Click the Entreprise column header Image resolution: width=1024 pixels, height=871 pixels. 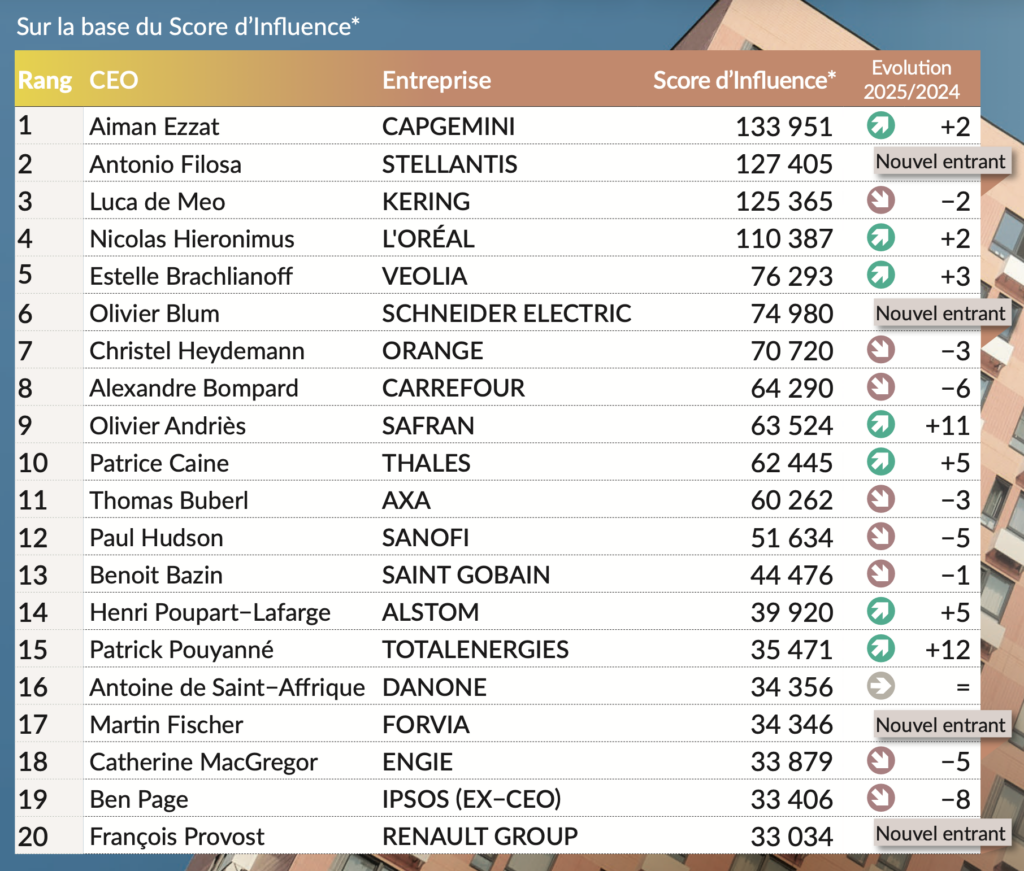click(x=436, y=80)
